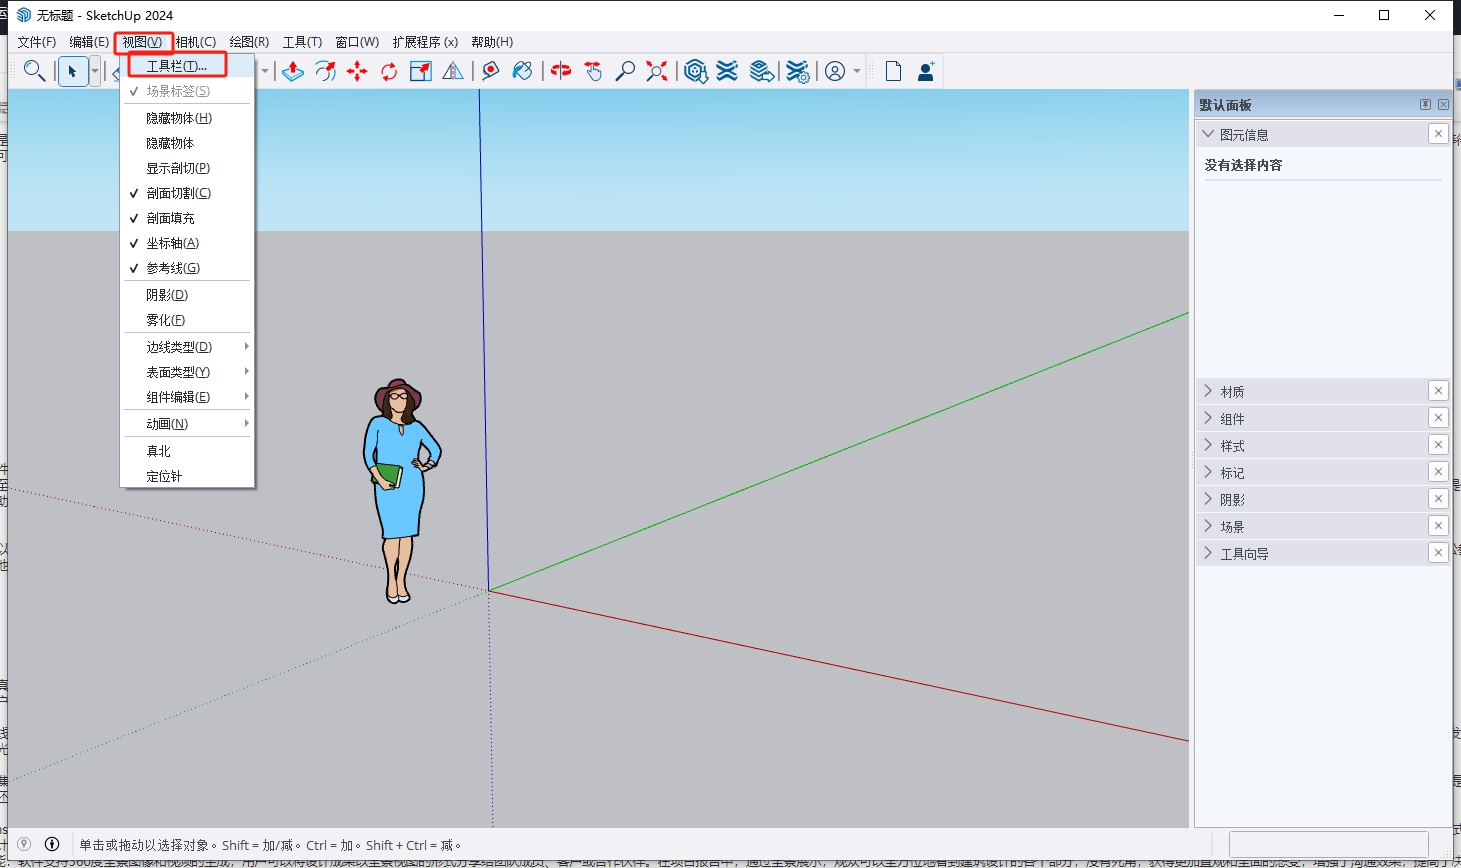Viewport: 1461px width, 868px height.
Task: Open the Extension Warehouse icon
Action: tap(728, 71)
